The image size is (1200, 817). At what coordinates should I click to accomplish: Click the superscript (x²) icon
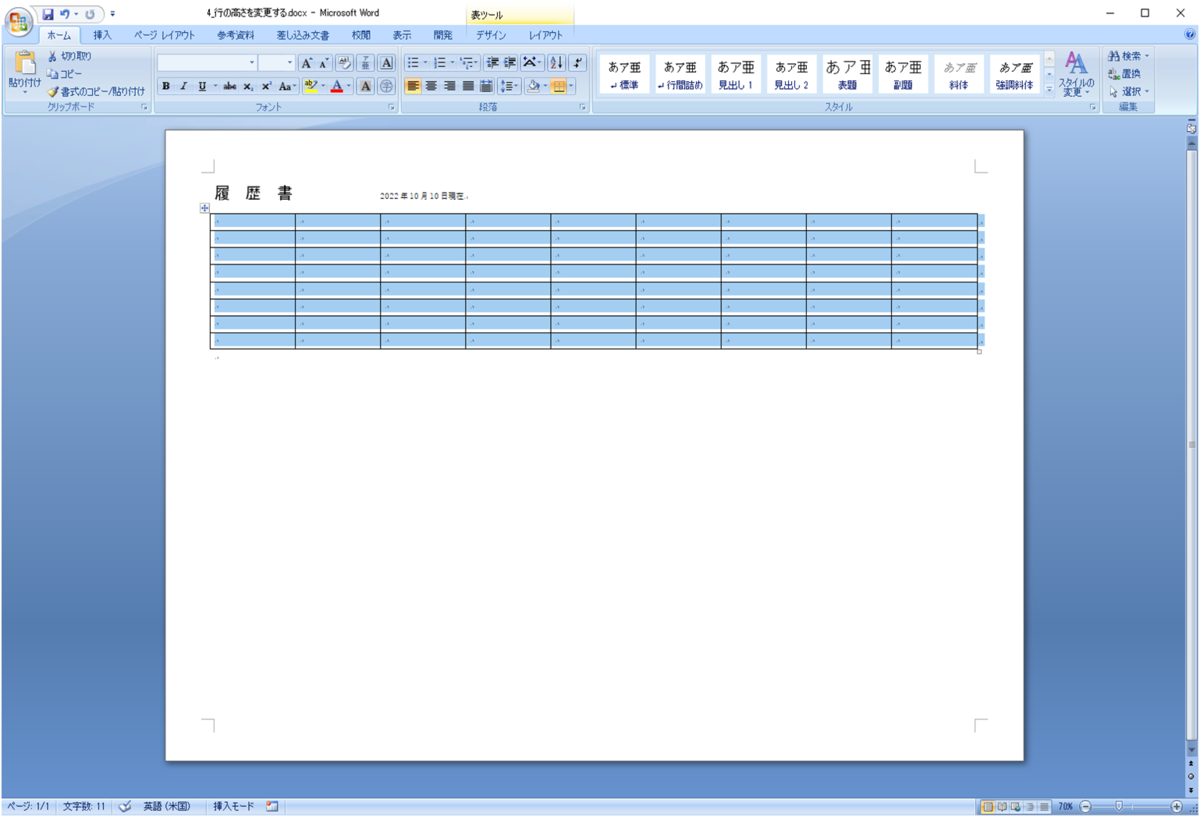[x=266, y=86]
